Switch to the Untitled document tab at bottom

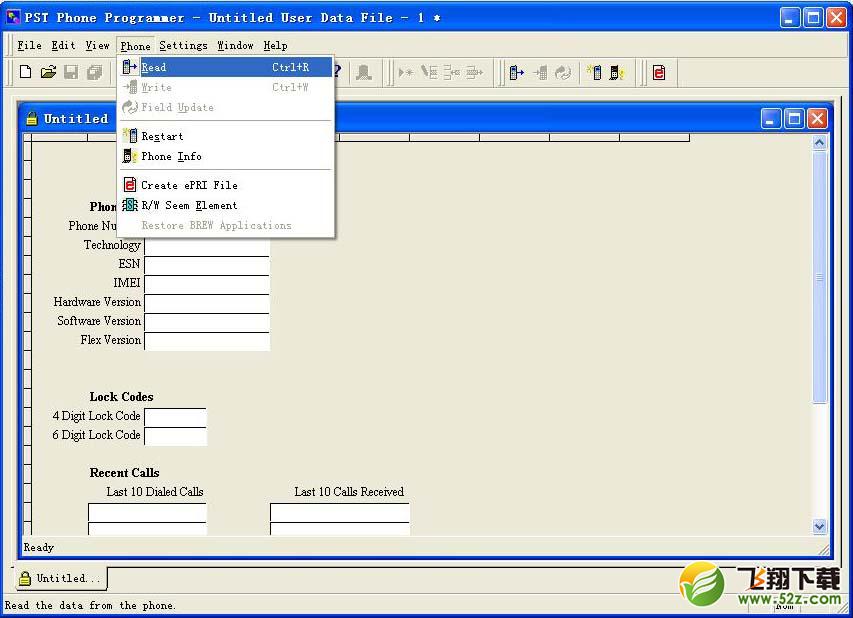(x=60, y=578)
